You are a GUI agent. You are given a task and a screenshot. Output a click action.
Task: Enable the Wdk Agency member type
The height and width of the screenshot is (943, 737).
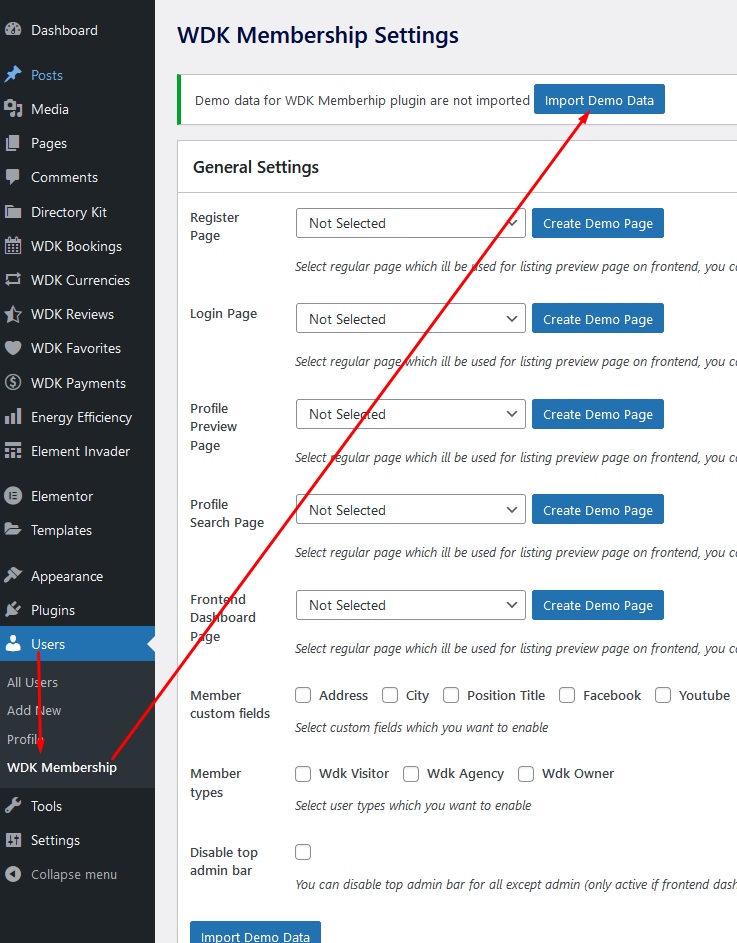[x=411, y=773]
